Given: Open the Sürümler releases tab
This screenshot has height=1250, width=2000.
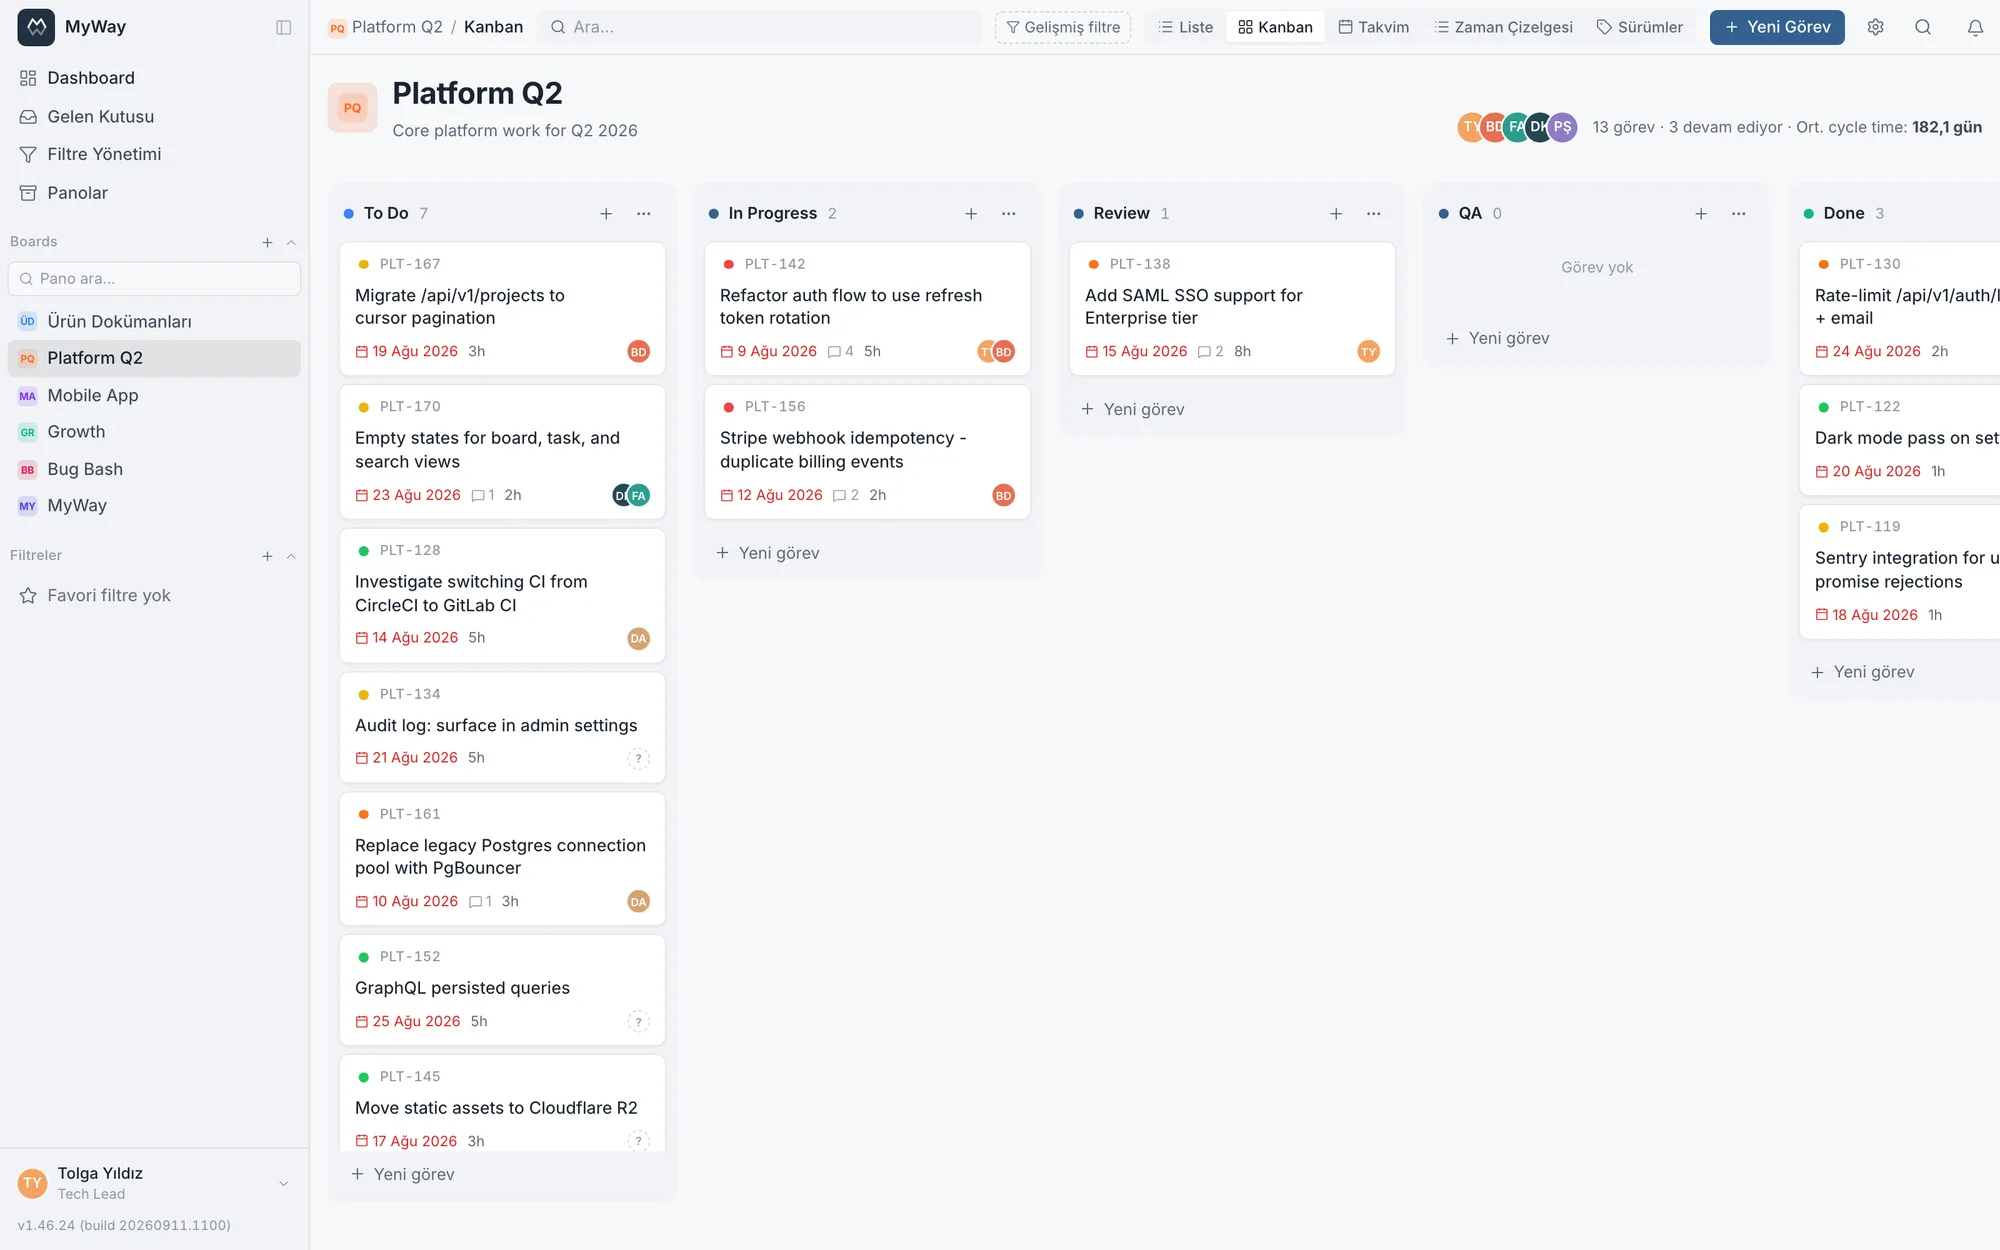Looking at the screenshot, I should point(1640,27).
